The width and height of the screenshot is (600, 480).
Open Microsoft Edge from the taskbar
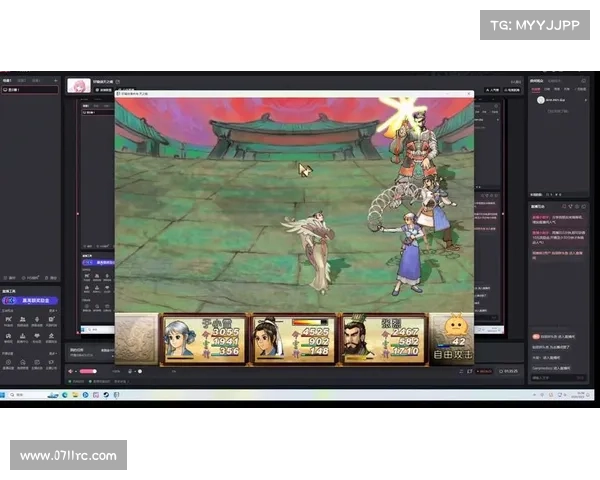65,395
